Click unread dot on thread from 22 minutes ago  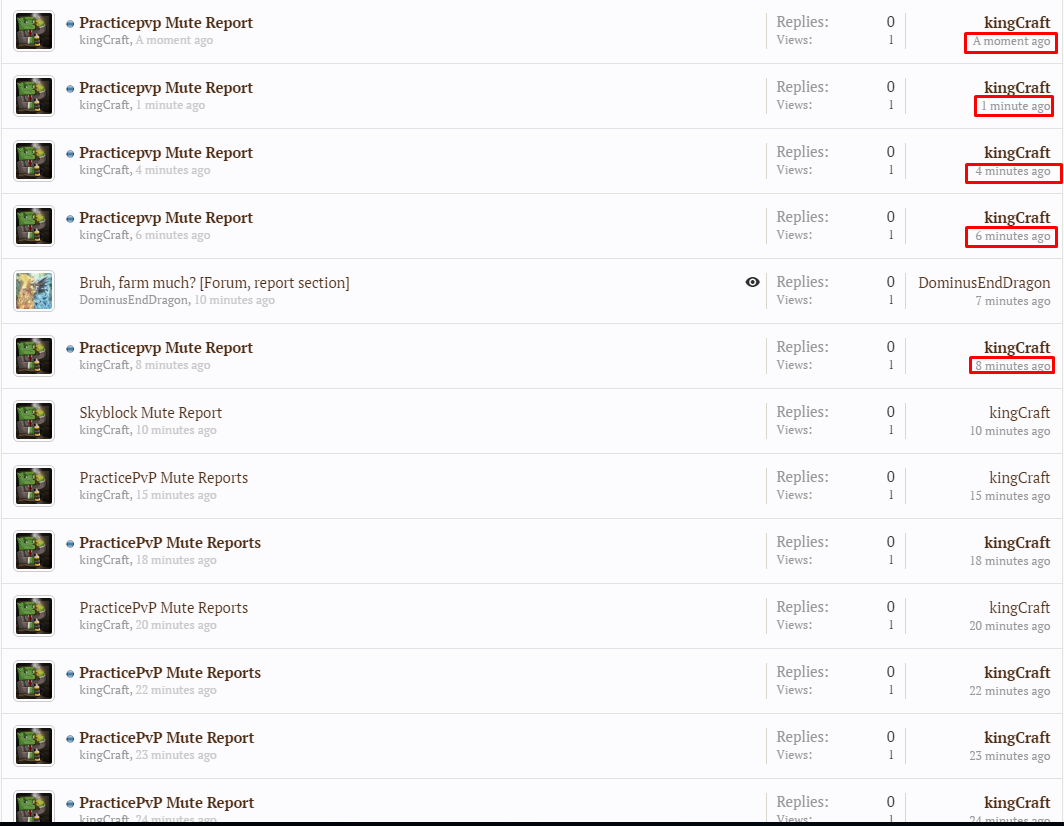click(x=70, y=674)
